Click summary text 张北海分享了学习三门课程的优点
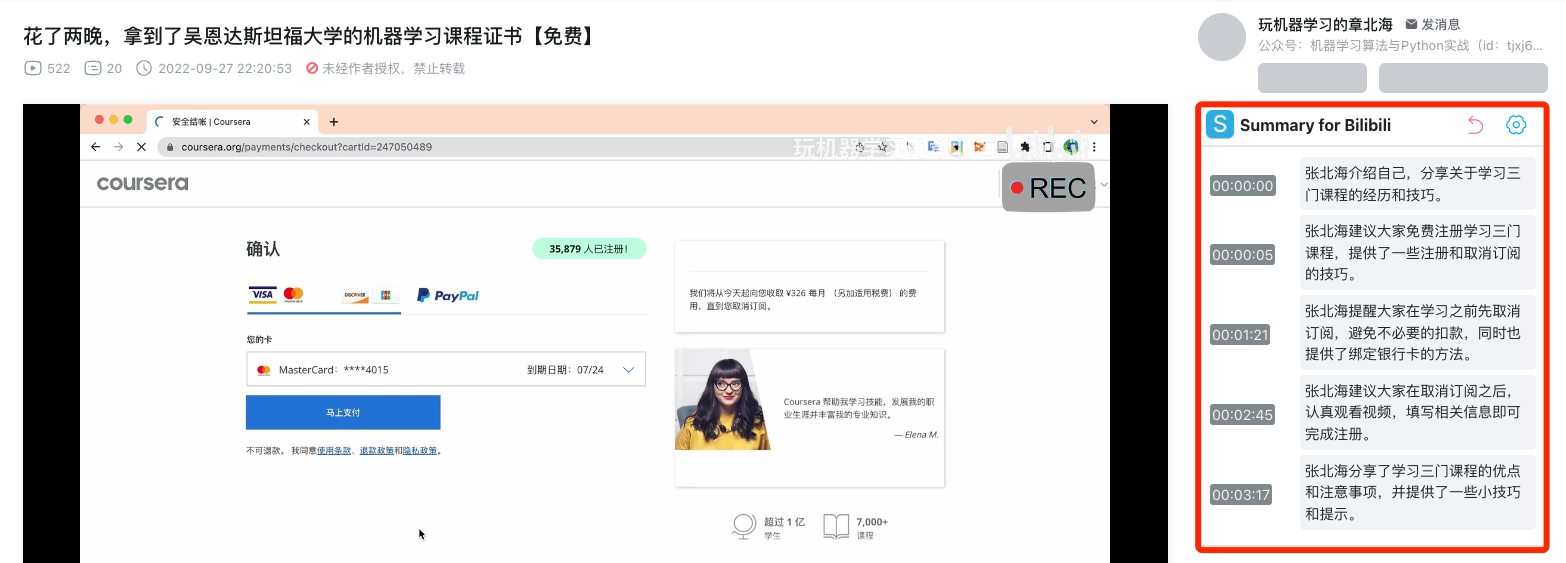This screenshot has width=1566, height=563. (1417, 494)
